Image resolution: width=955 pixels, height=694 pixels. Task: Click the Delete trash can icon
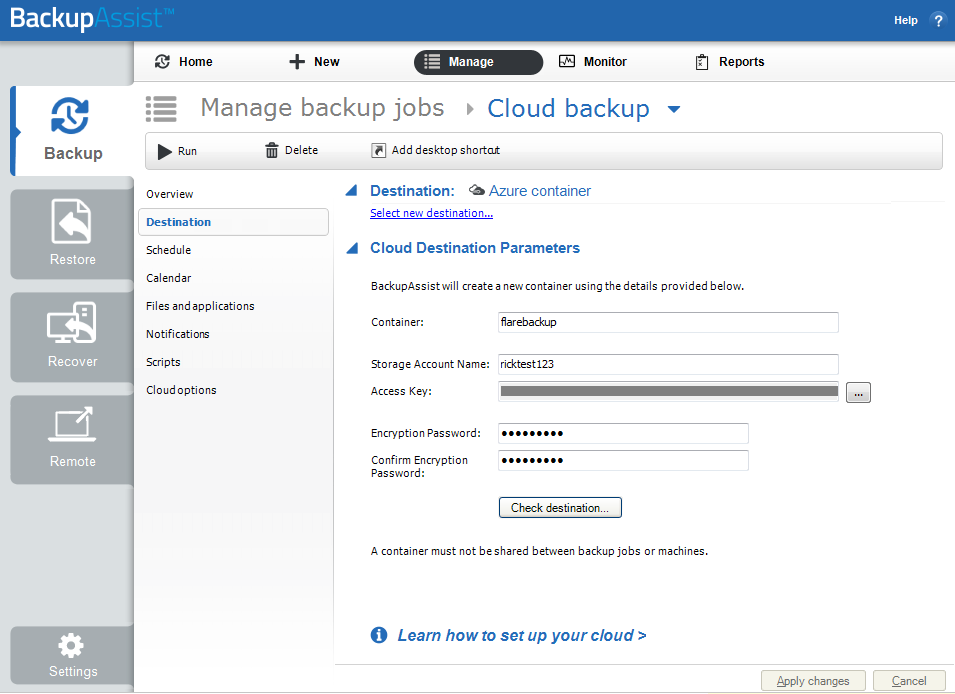tap(272, 150)
